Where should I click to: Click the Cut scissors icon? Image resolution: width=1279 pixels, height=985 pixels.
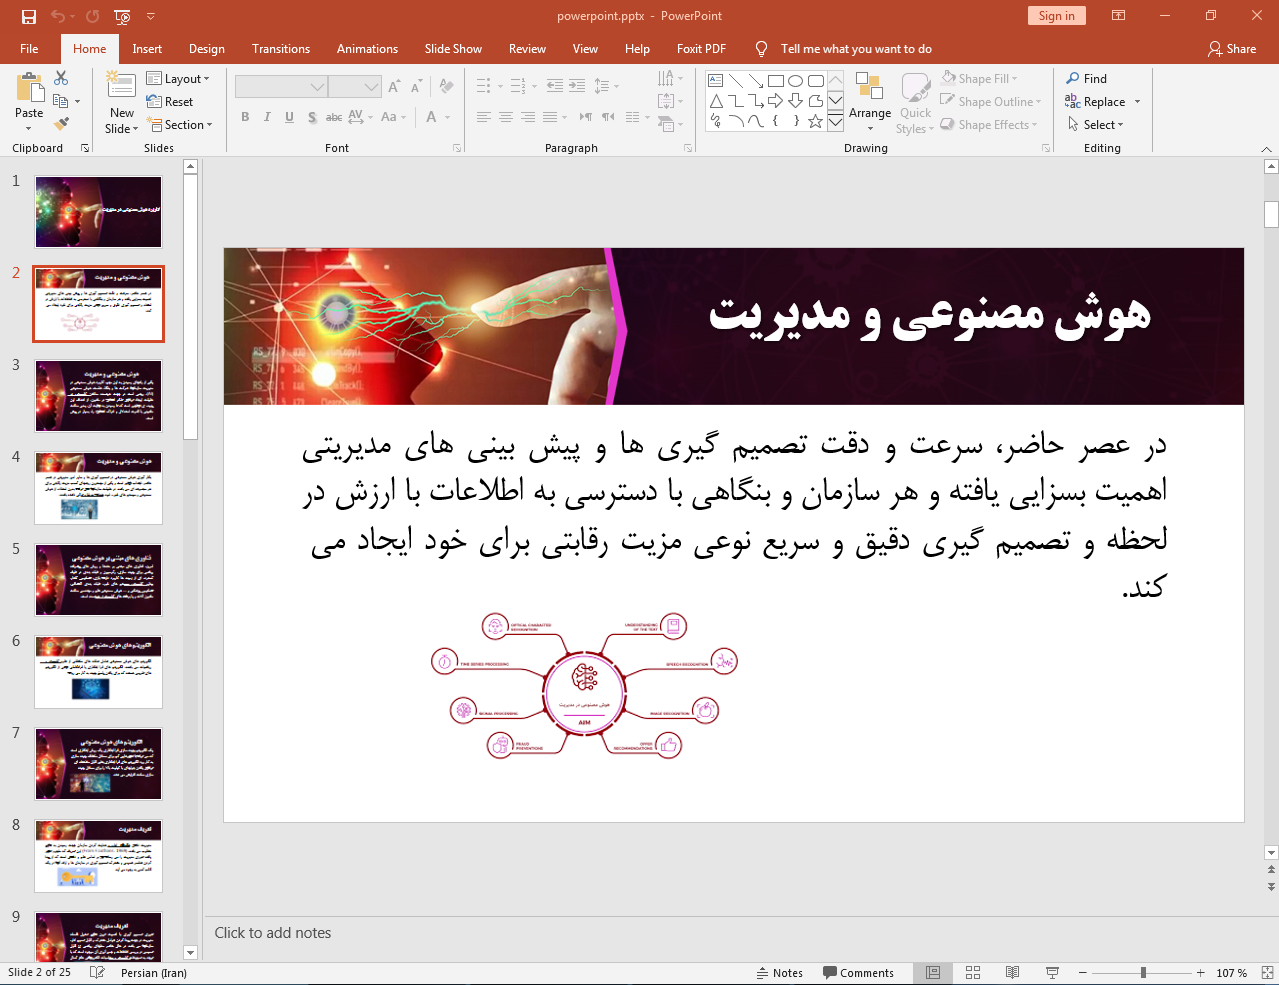pos(61,78)
